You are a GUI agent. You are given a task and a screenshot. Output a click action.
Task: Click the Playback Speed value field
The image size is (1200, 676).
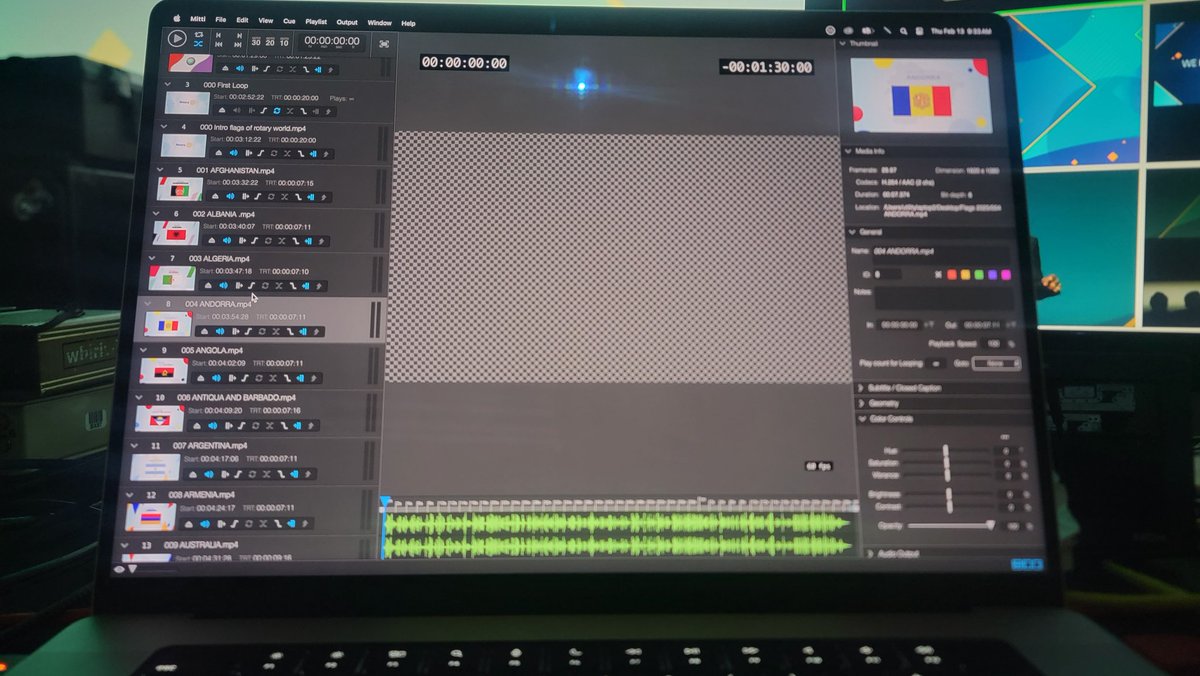(x=994, y=343)
